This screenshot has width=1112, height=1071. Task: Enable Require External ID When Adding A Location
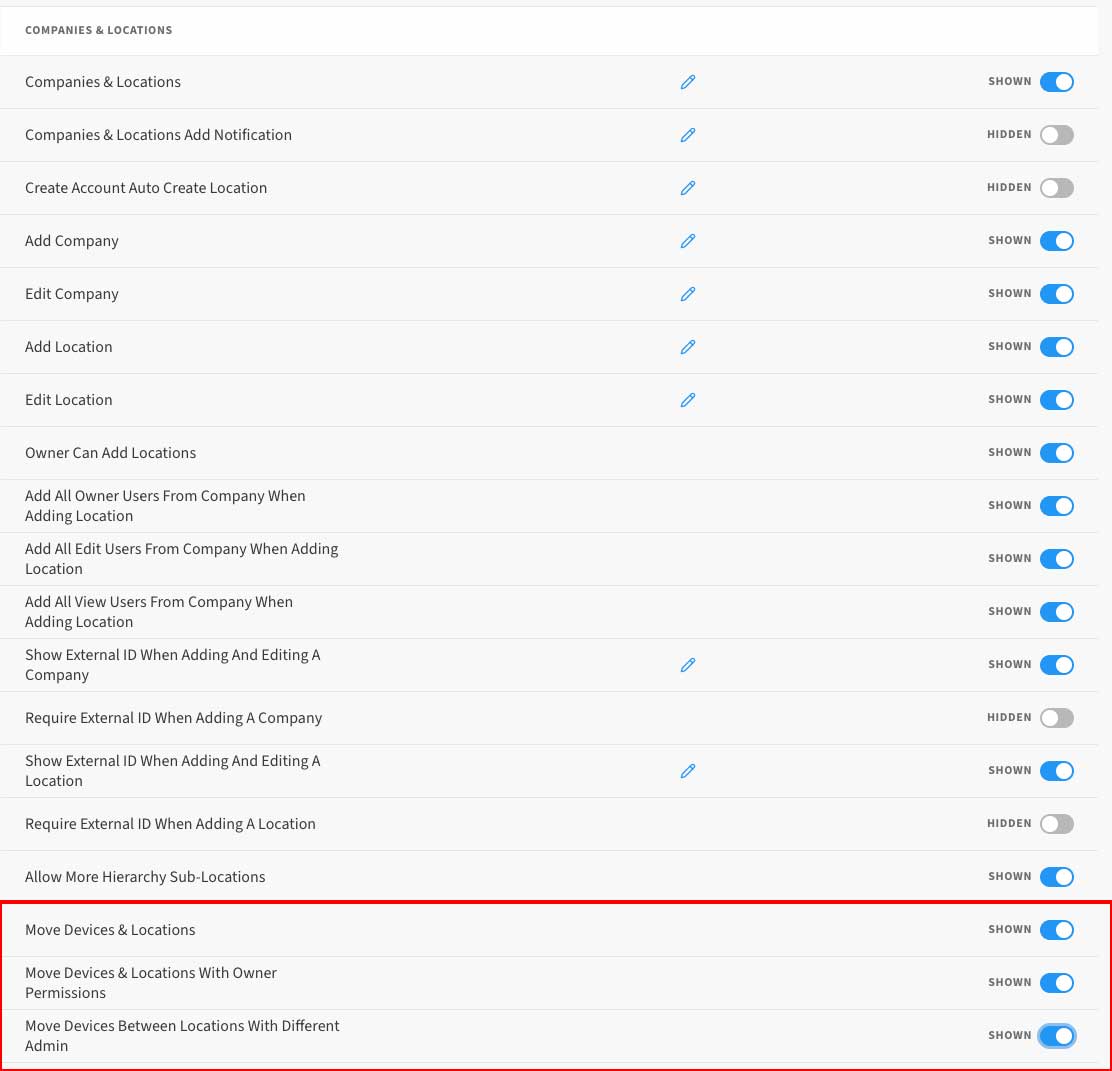pos(1056,824)
